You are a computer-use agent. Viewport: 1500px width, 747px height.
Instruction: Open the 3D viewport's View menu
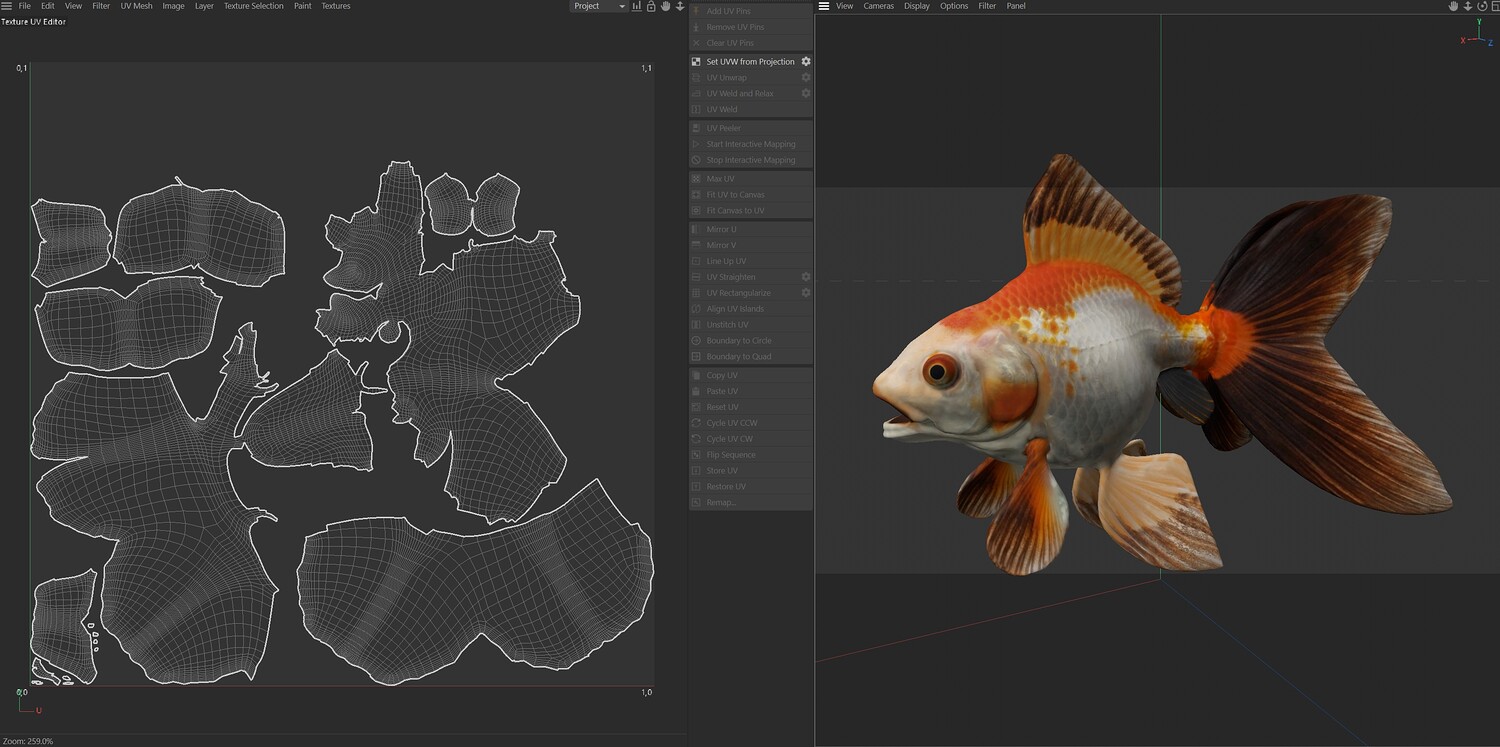pos(845,6)
